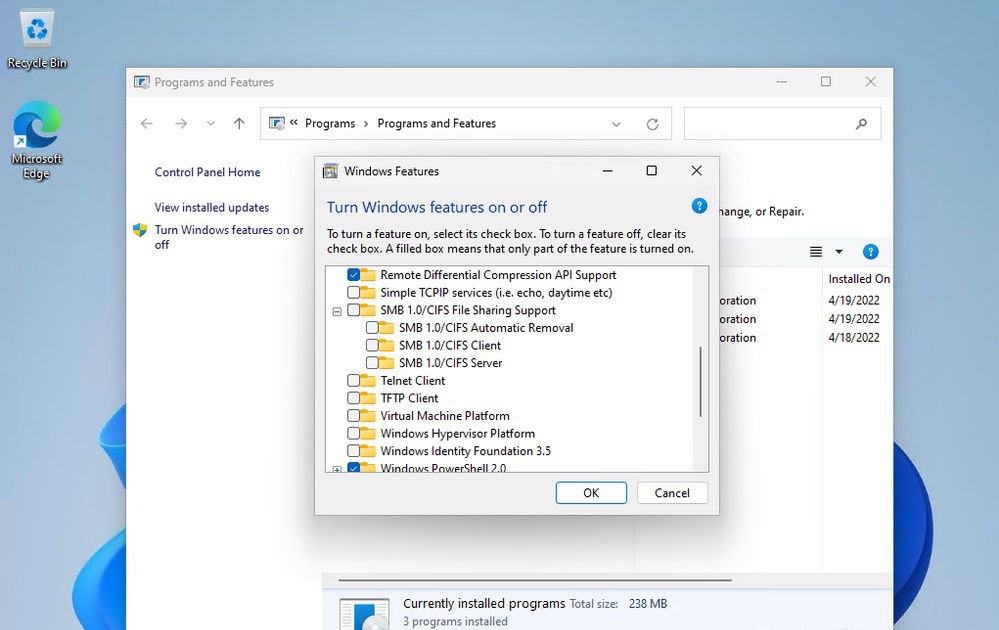Click the chevron after Programs breadcrumb
The width and height of the screenshot is (999, 630).
coord(366,124)
